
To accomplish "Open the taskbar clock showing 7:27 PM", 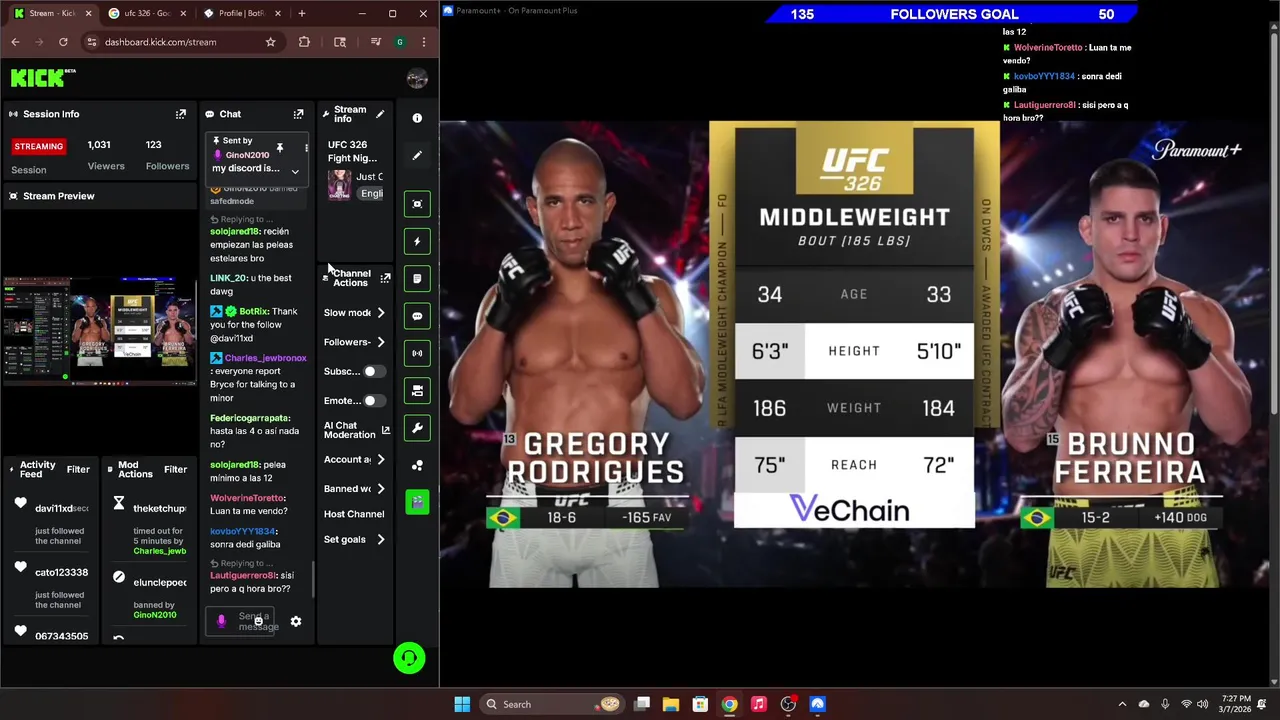I will point(1235,704).
